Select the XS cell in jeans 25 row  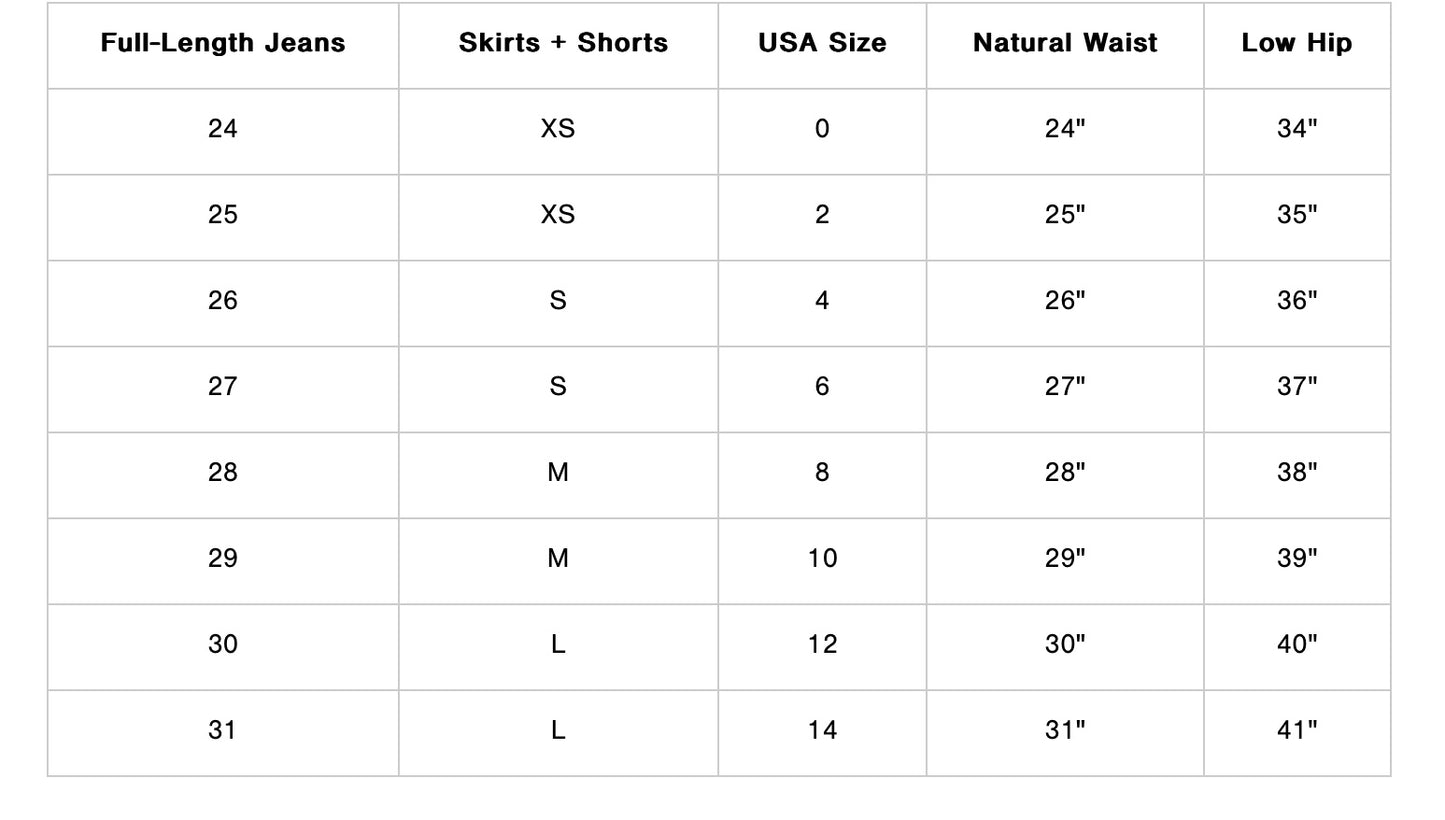click(x=558, y=215)
